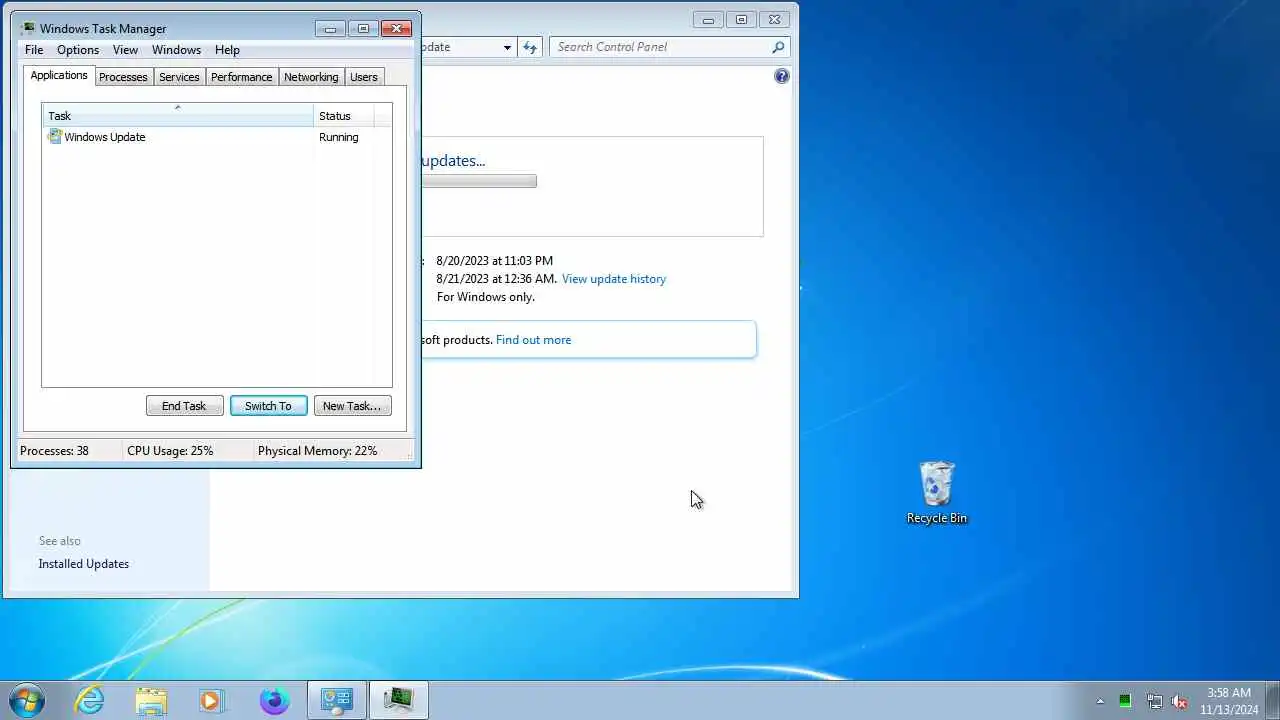Select the Applications tab
The image size is (1280, 720).
59,75
